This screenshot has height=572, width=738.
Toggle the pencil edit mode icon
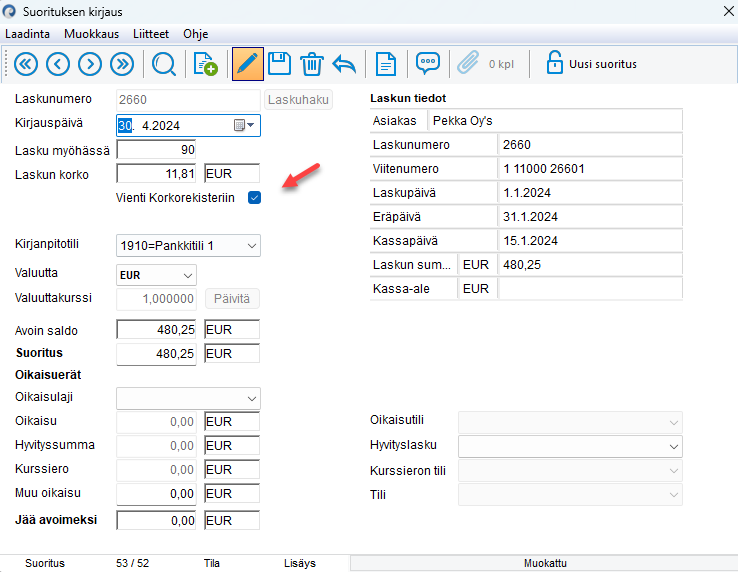tap(248, 64)
